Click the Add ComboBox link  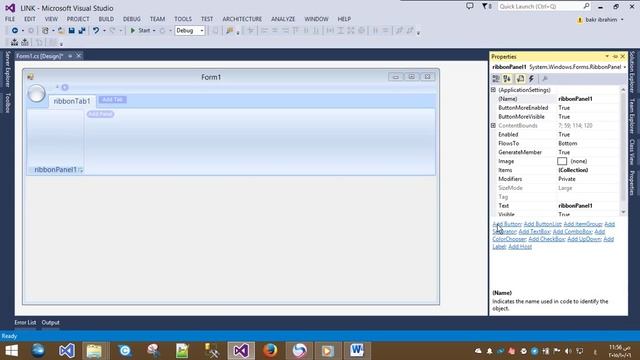(x=572, y=231)
